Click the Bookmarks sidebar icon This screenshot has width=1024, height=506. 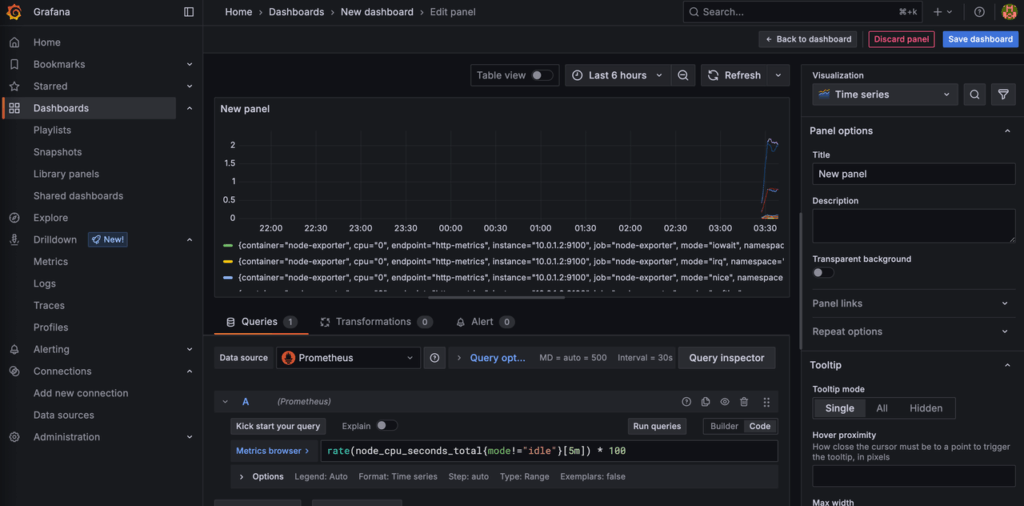pos(14,64)
